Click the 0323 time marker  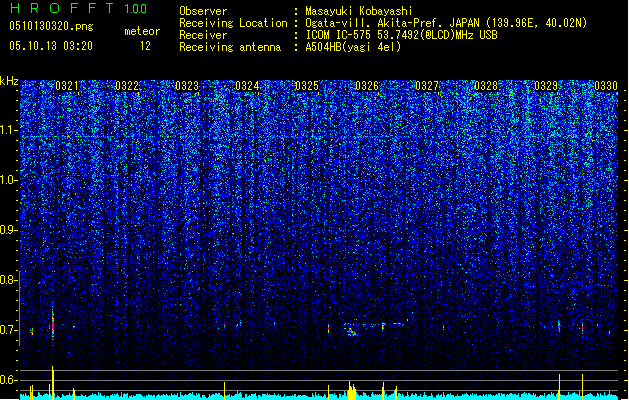[x=187, y=86]
